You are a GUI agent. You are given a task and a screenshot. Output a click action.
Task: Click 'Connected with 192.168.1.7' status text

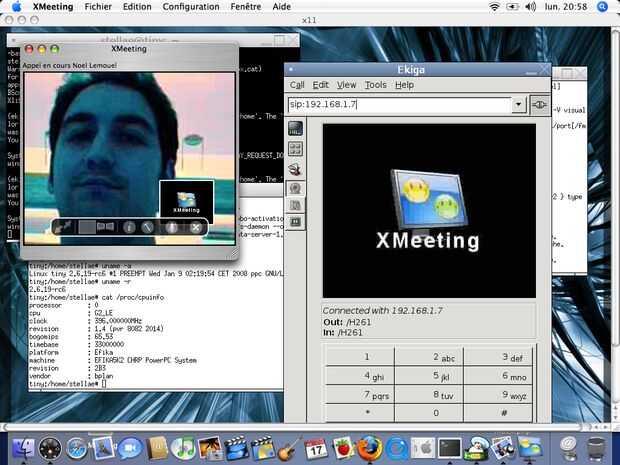click(x=382, y=310)
